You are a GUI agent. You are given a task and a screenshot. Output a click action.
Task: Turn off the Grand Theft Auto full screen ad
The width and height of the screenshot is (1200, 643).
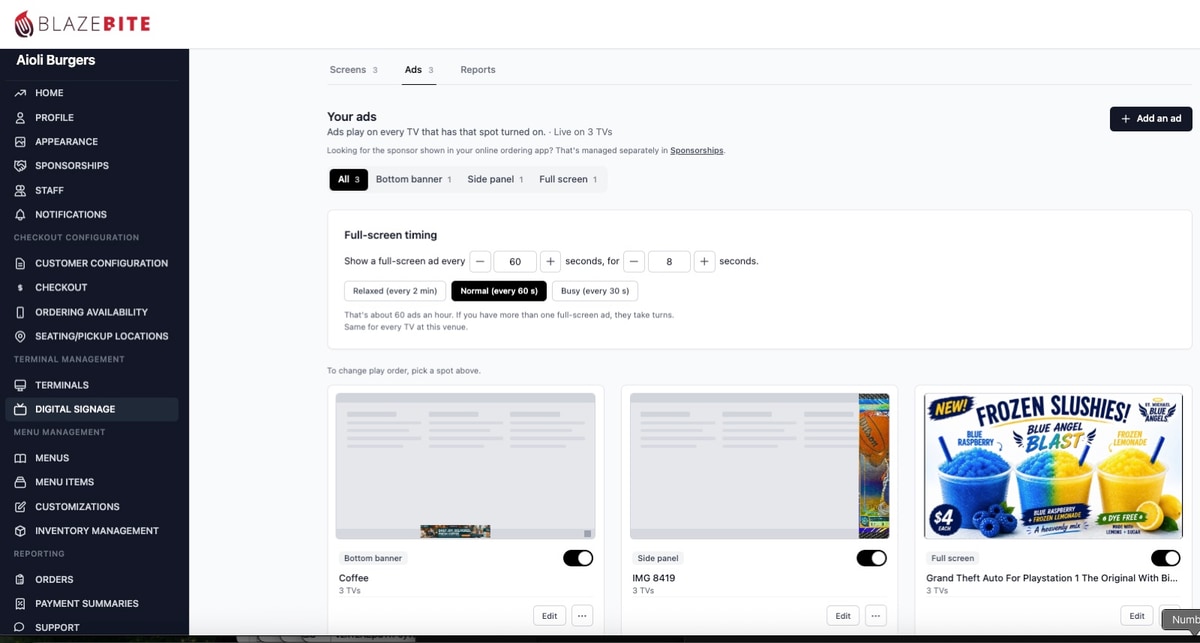pyautogui.click(x=1165, y=558)
